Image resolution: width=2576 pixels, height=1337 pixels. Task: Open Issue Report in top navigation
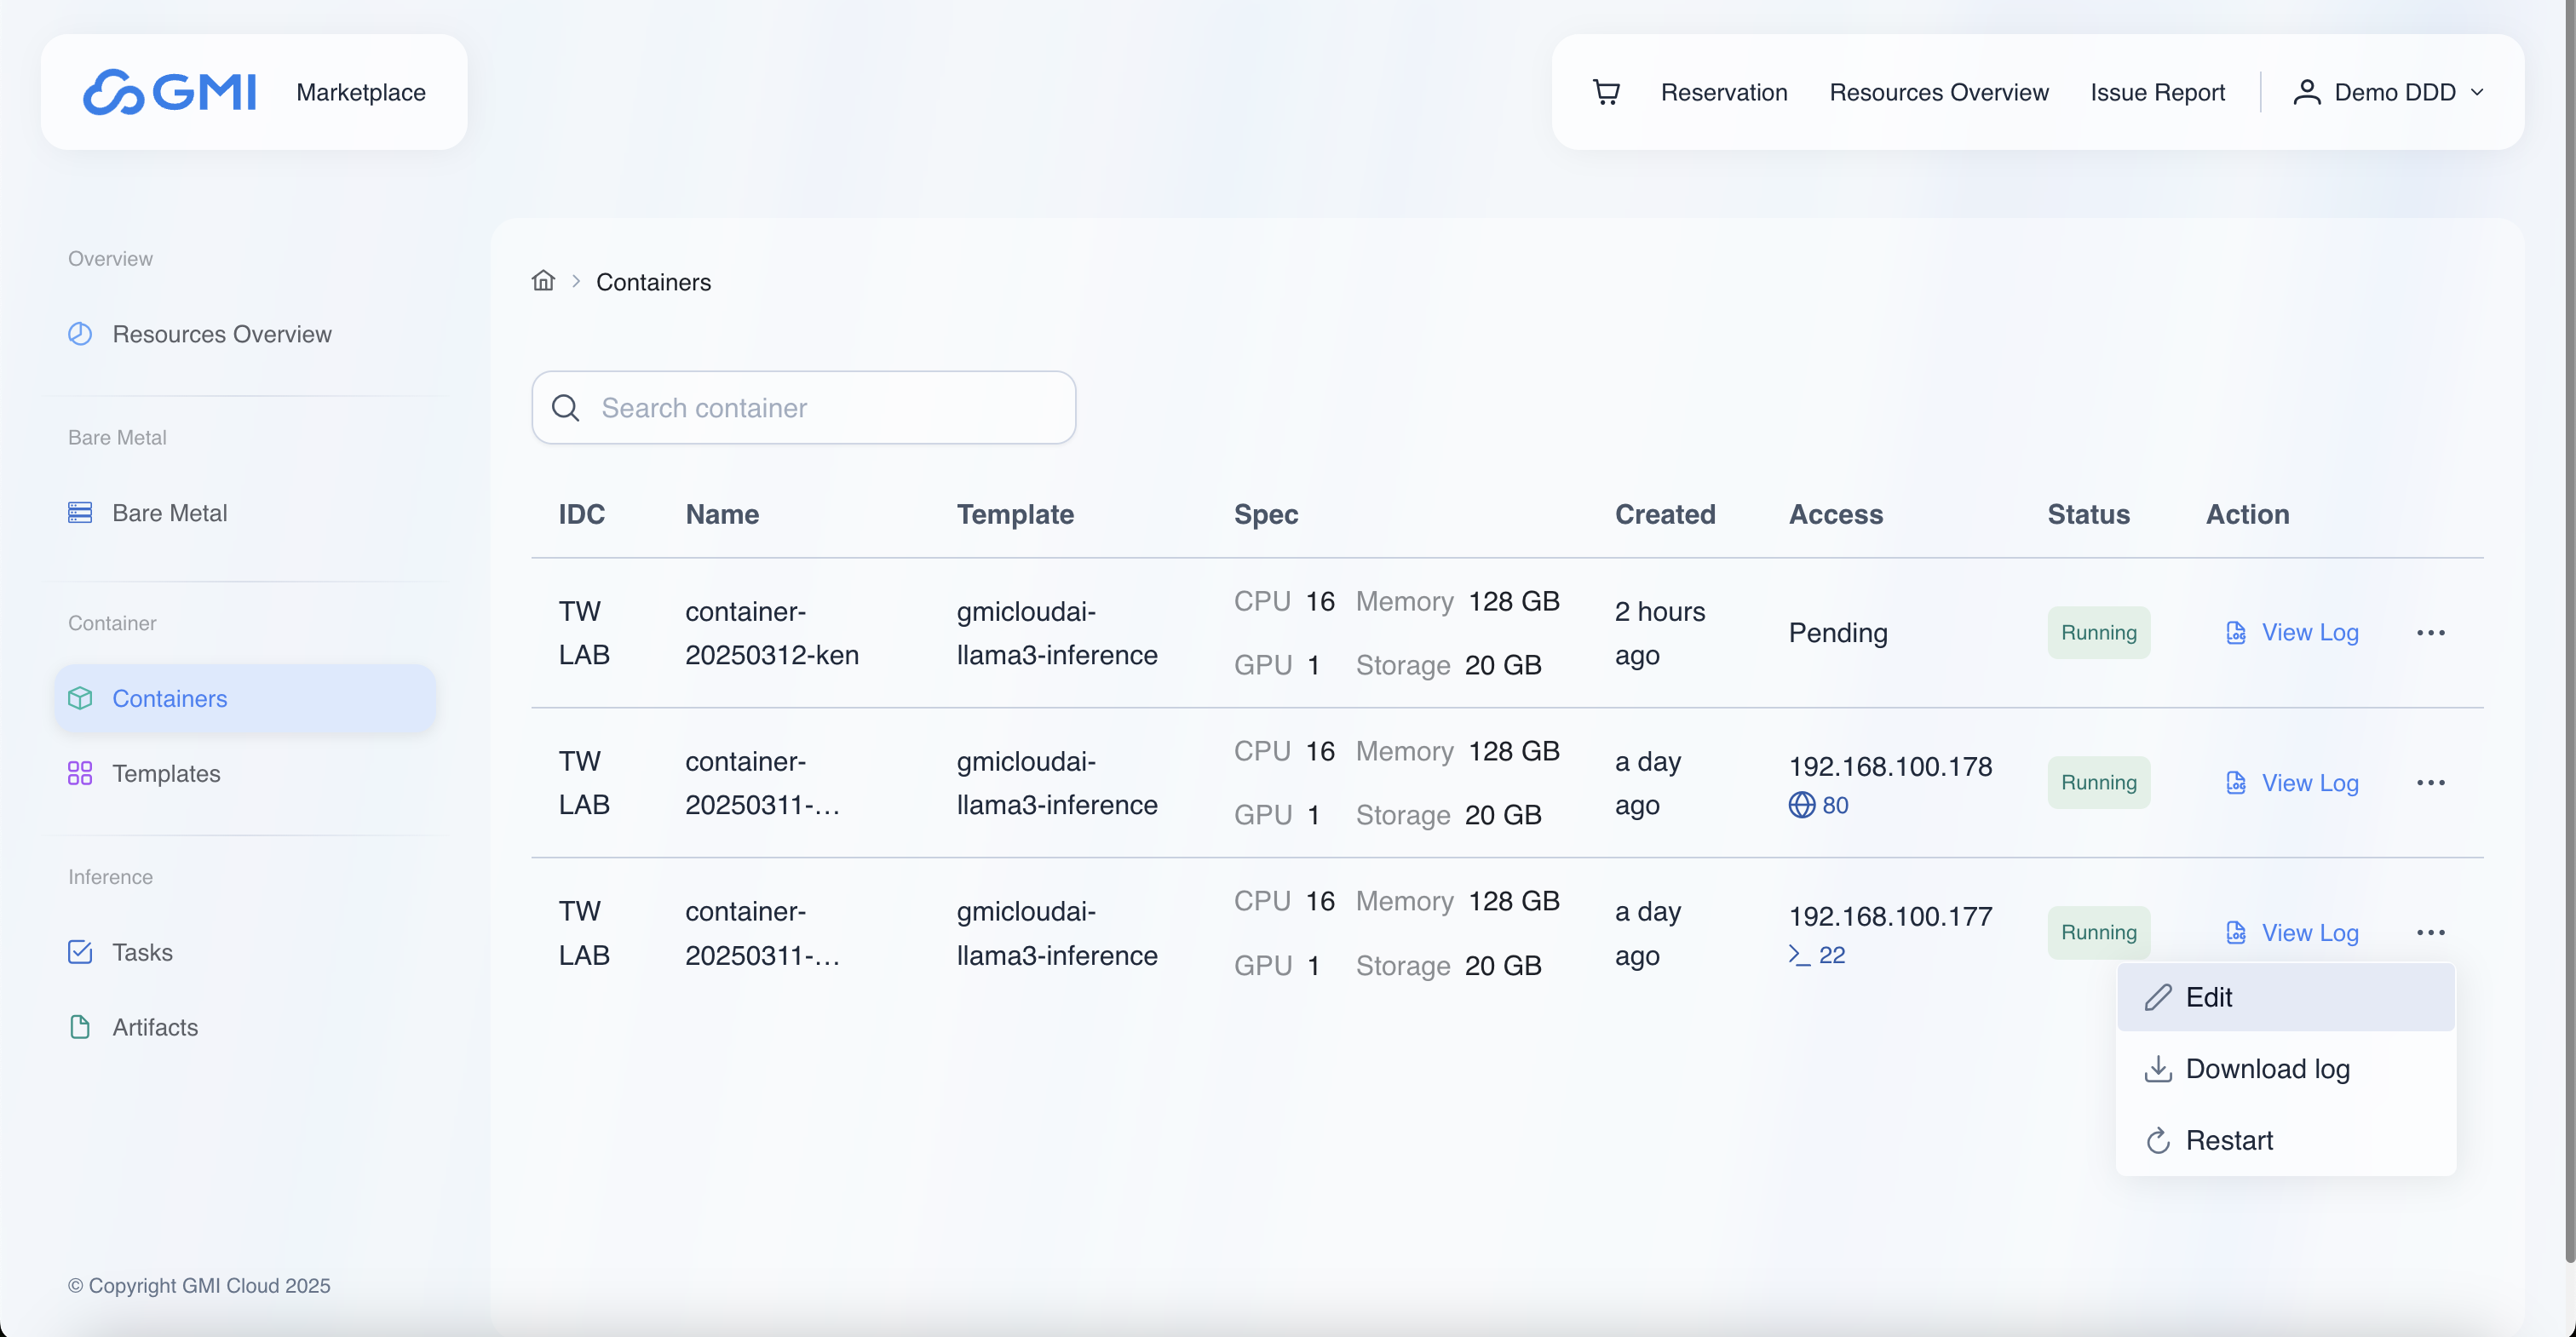[2157, 92]
